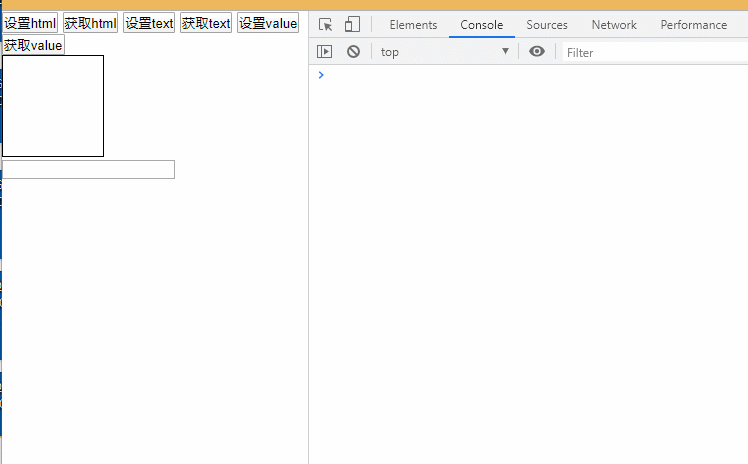Click the 获取text button
The image size is (748, 464).
[206, 23]
